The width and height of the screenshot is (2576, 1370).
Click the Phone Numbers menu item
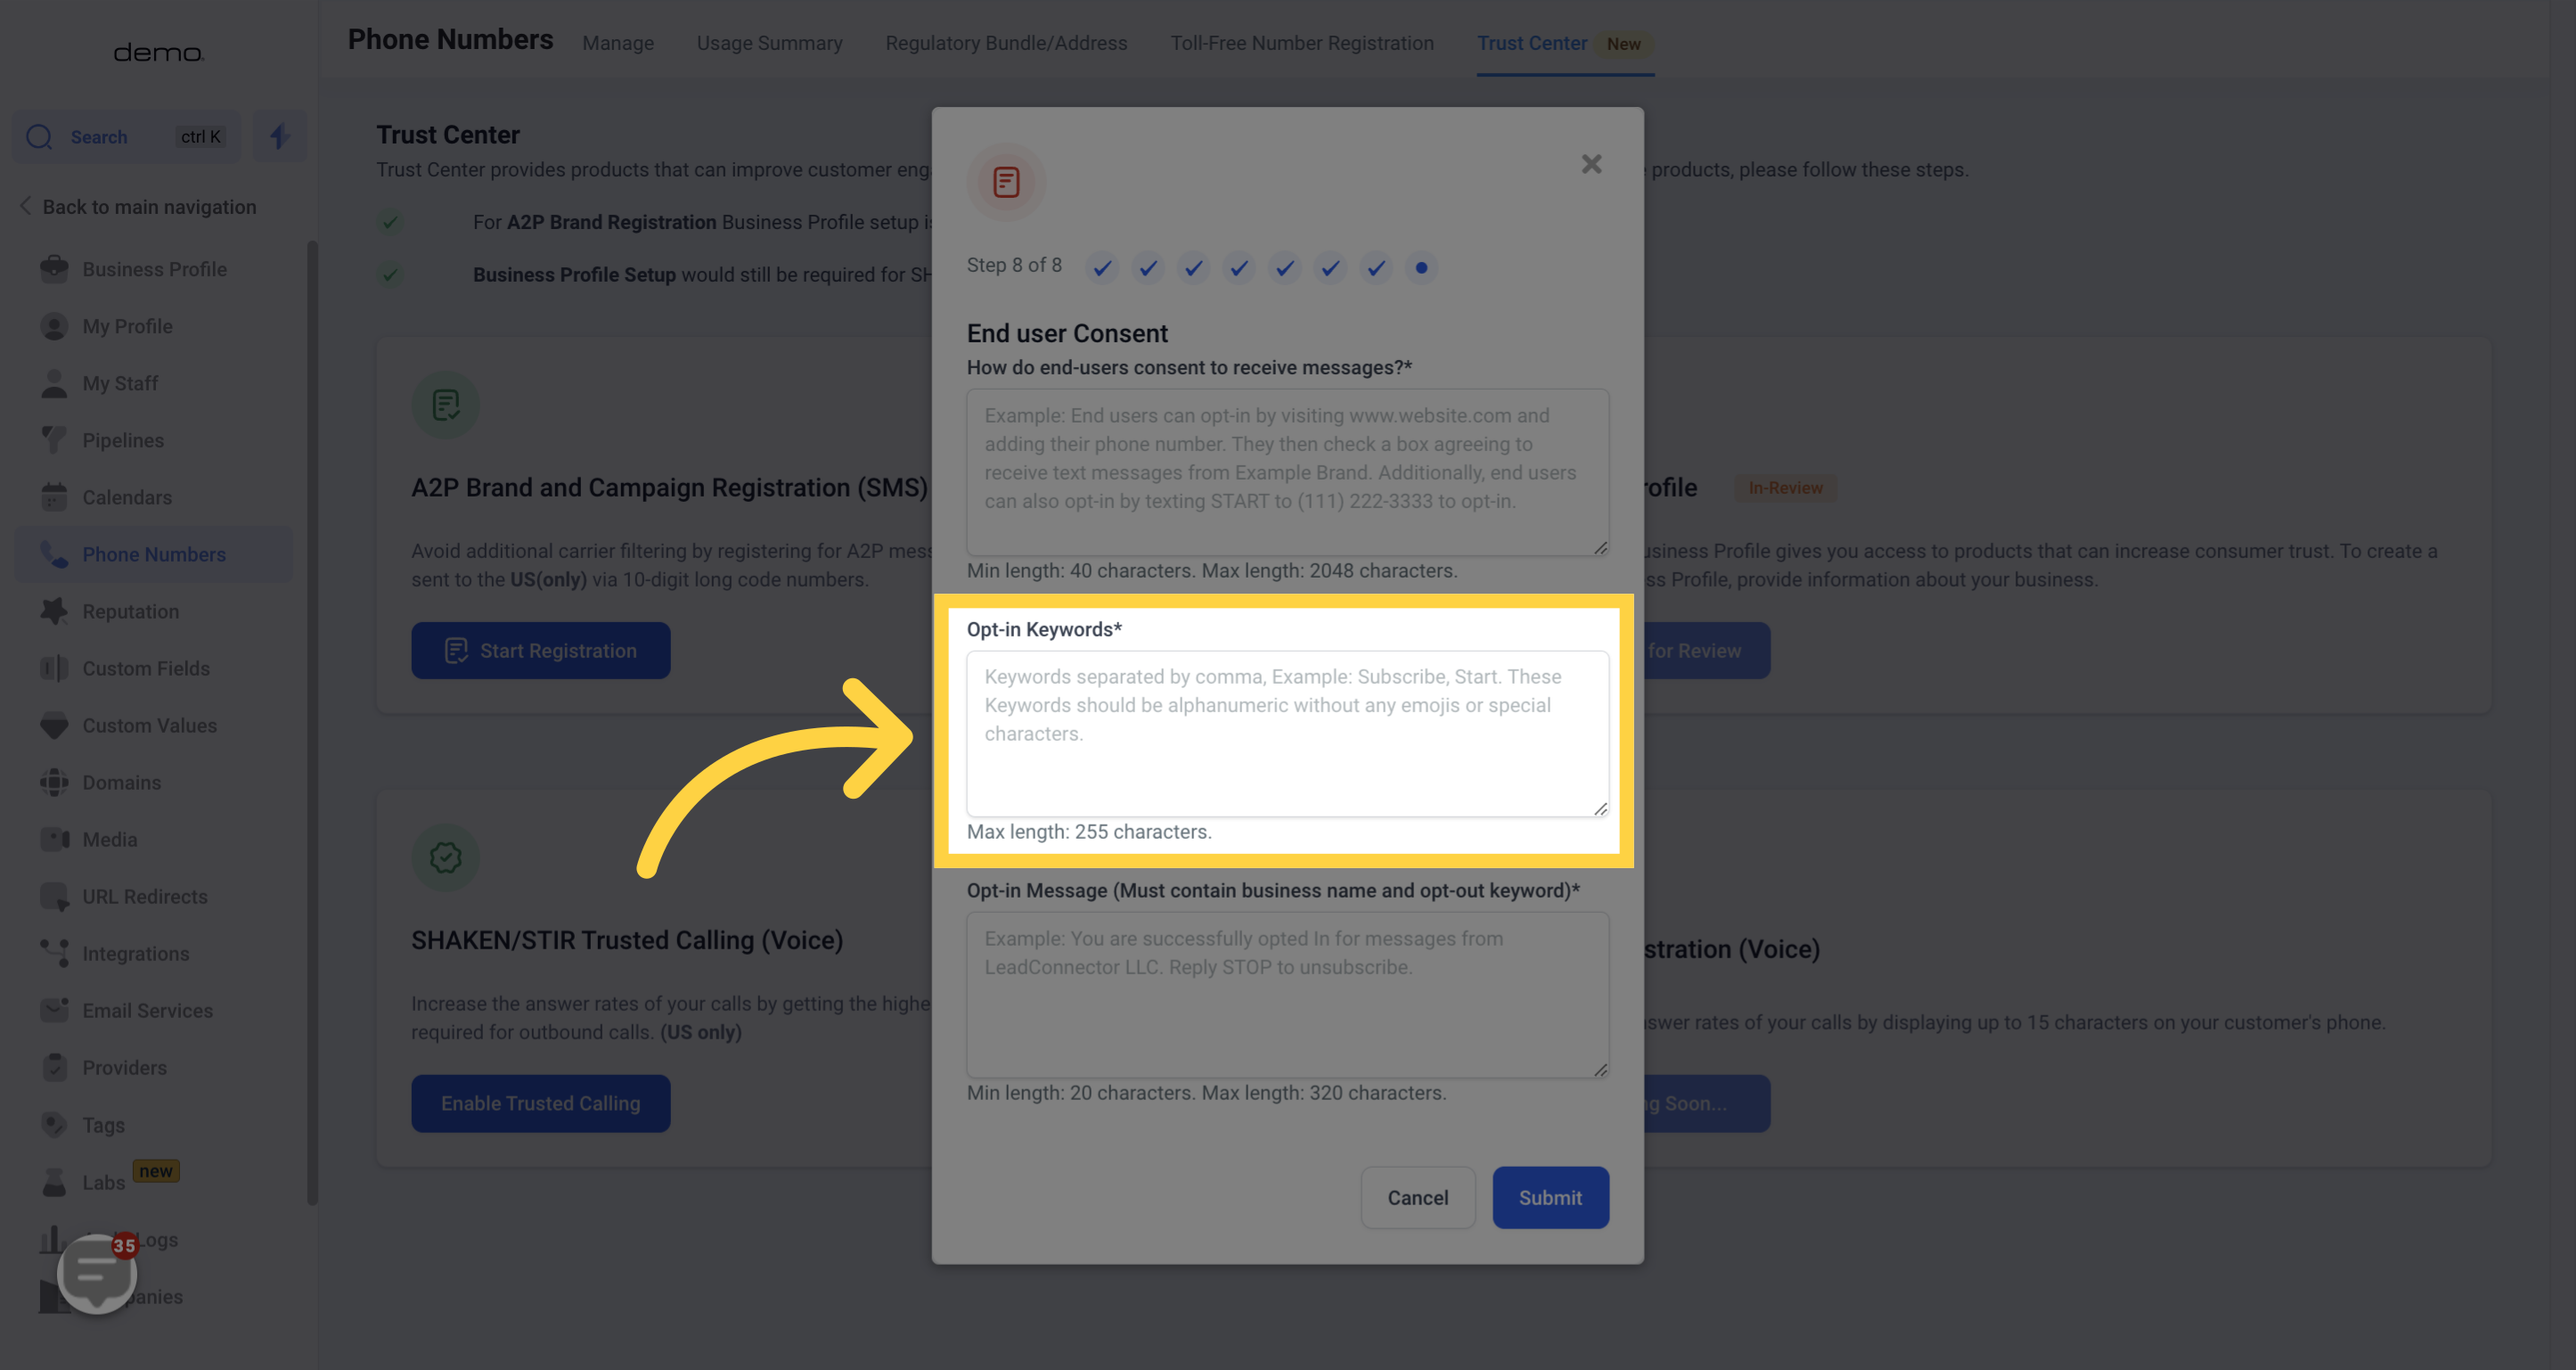[x=153, y=554]
